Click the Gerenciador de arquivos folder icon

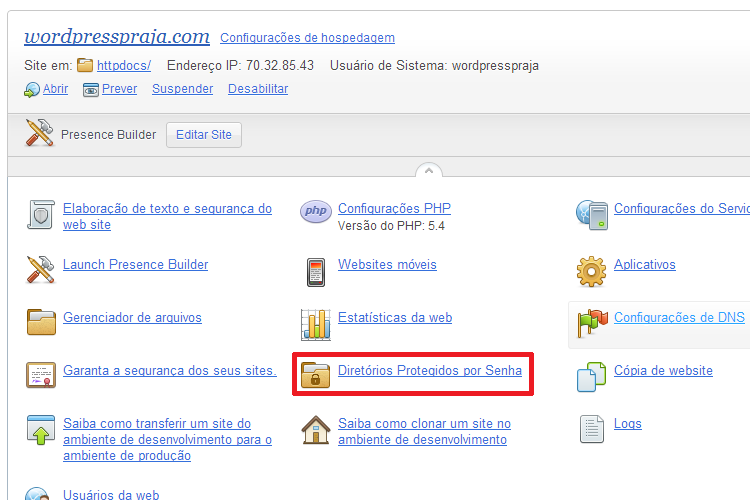(41, 322)
